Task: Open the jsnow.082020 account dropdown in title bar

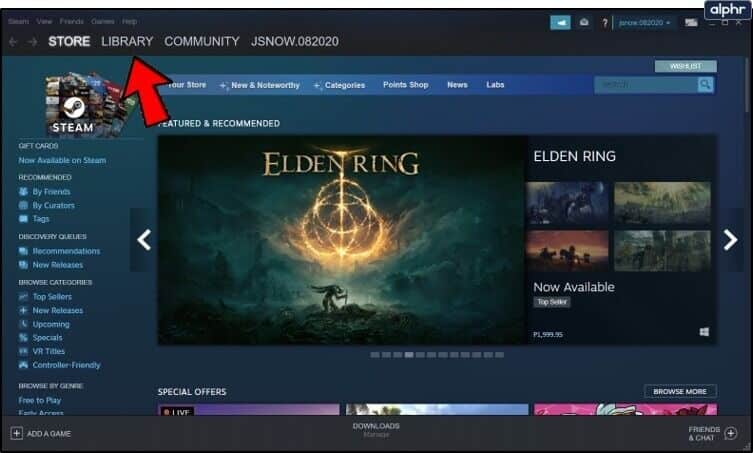Action: (644, 23)
